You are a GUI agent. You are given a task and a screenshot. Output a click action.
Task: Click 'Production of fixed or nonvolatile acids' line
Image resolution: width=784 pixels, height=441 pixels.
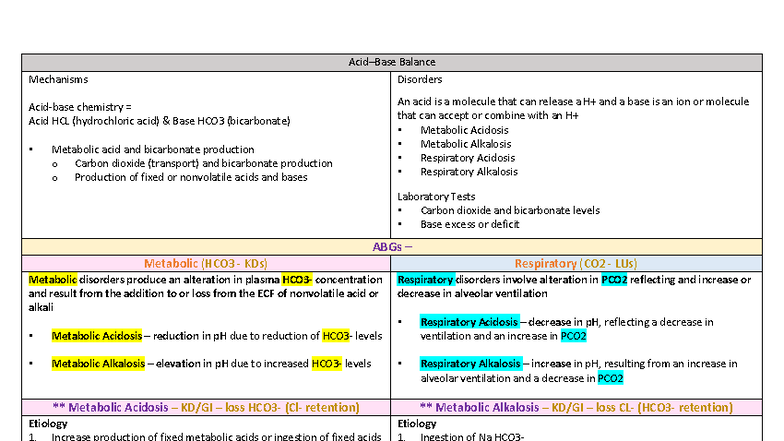pyautogui.click(x=191, y=178)
